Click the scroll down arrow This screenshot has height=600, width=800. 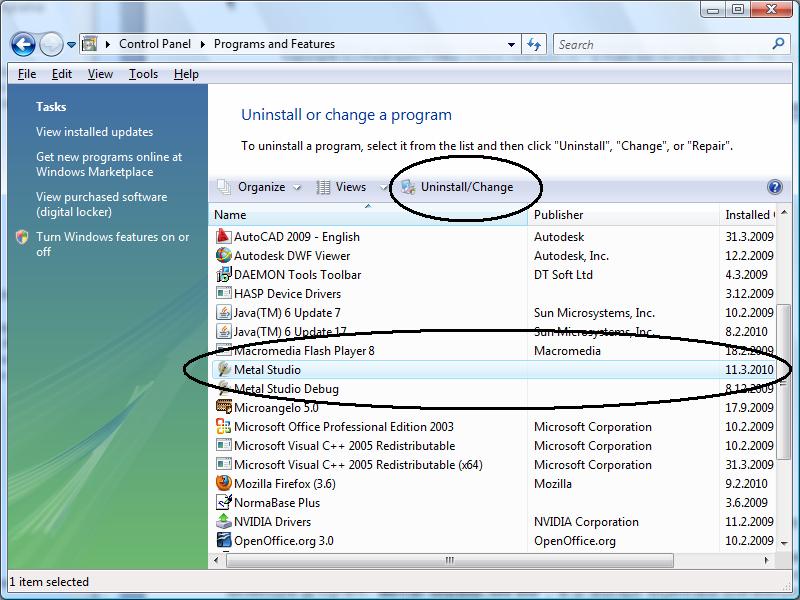coord(784,544)
